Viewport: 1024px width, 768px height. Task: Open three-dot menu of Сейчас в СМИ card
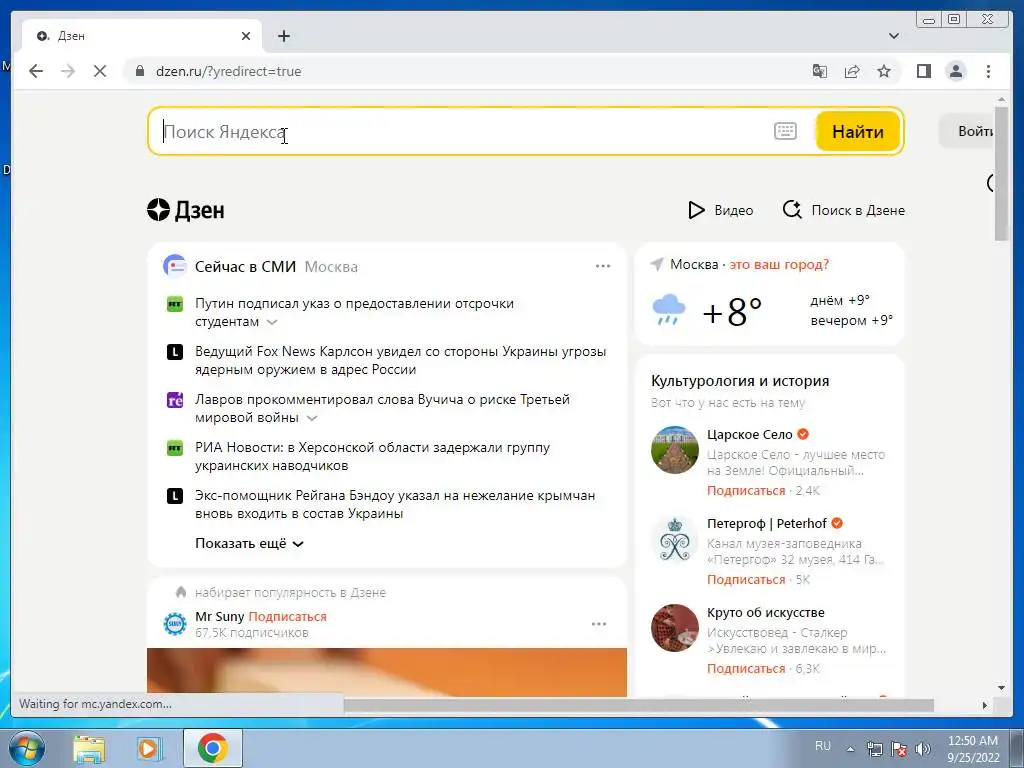click(x=603, y=266)
